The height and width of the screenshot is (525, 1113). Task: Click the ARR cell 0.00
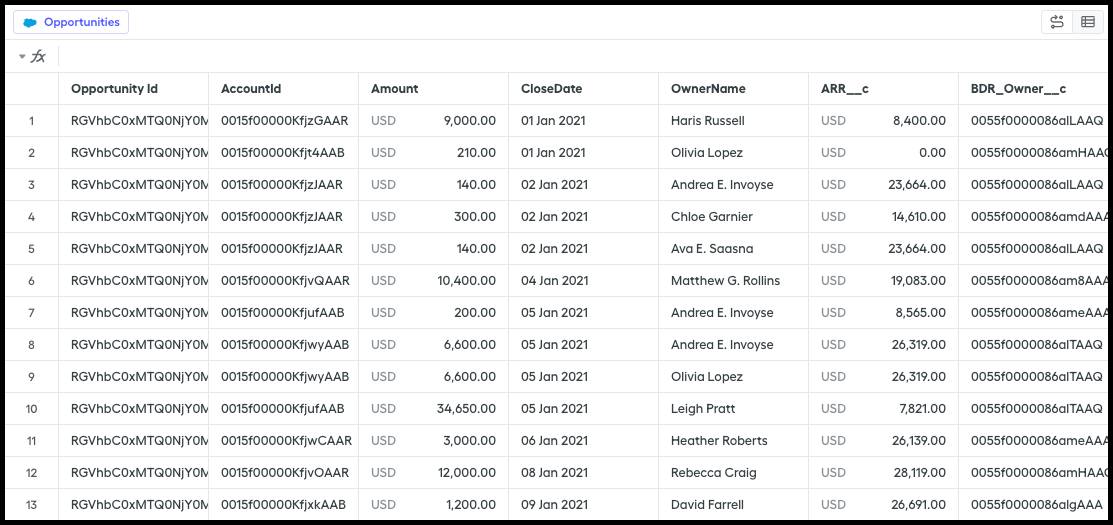point(884,153)
